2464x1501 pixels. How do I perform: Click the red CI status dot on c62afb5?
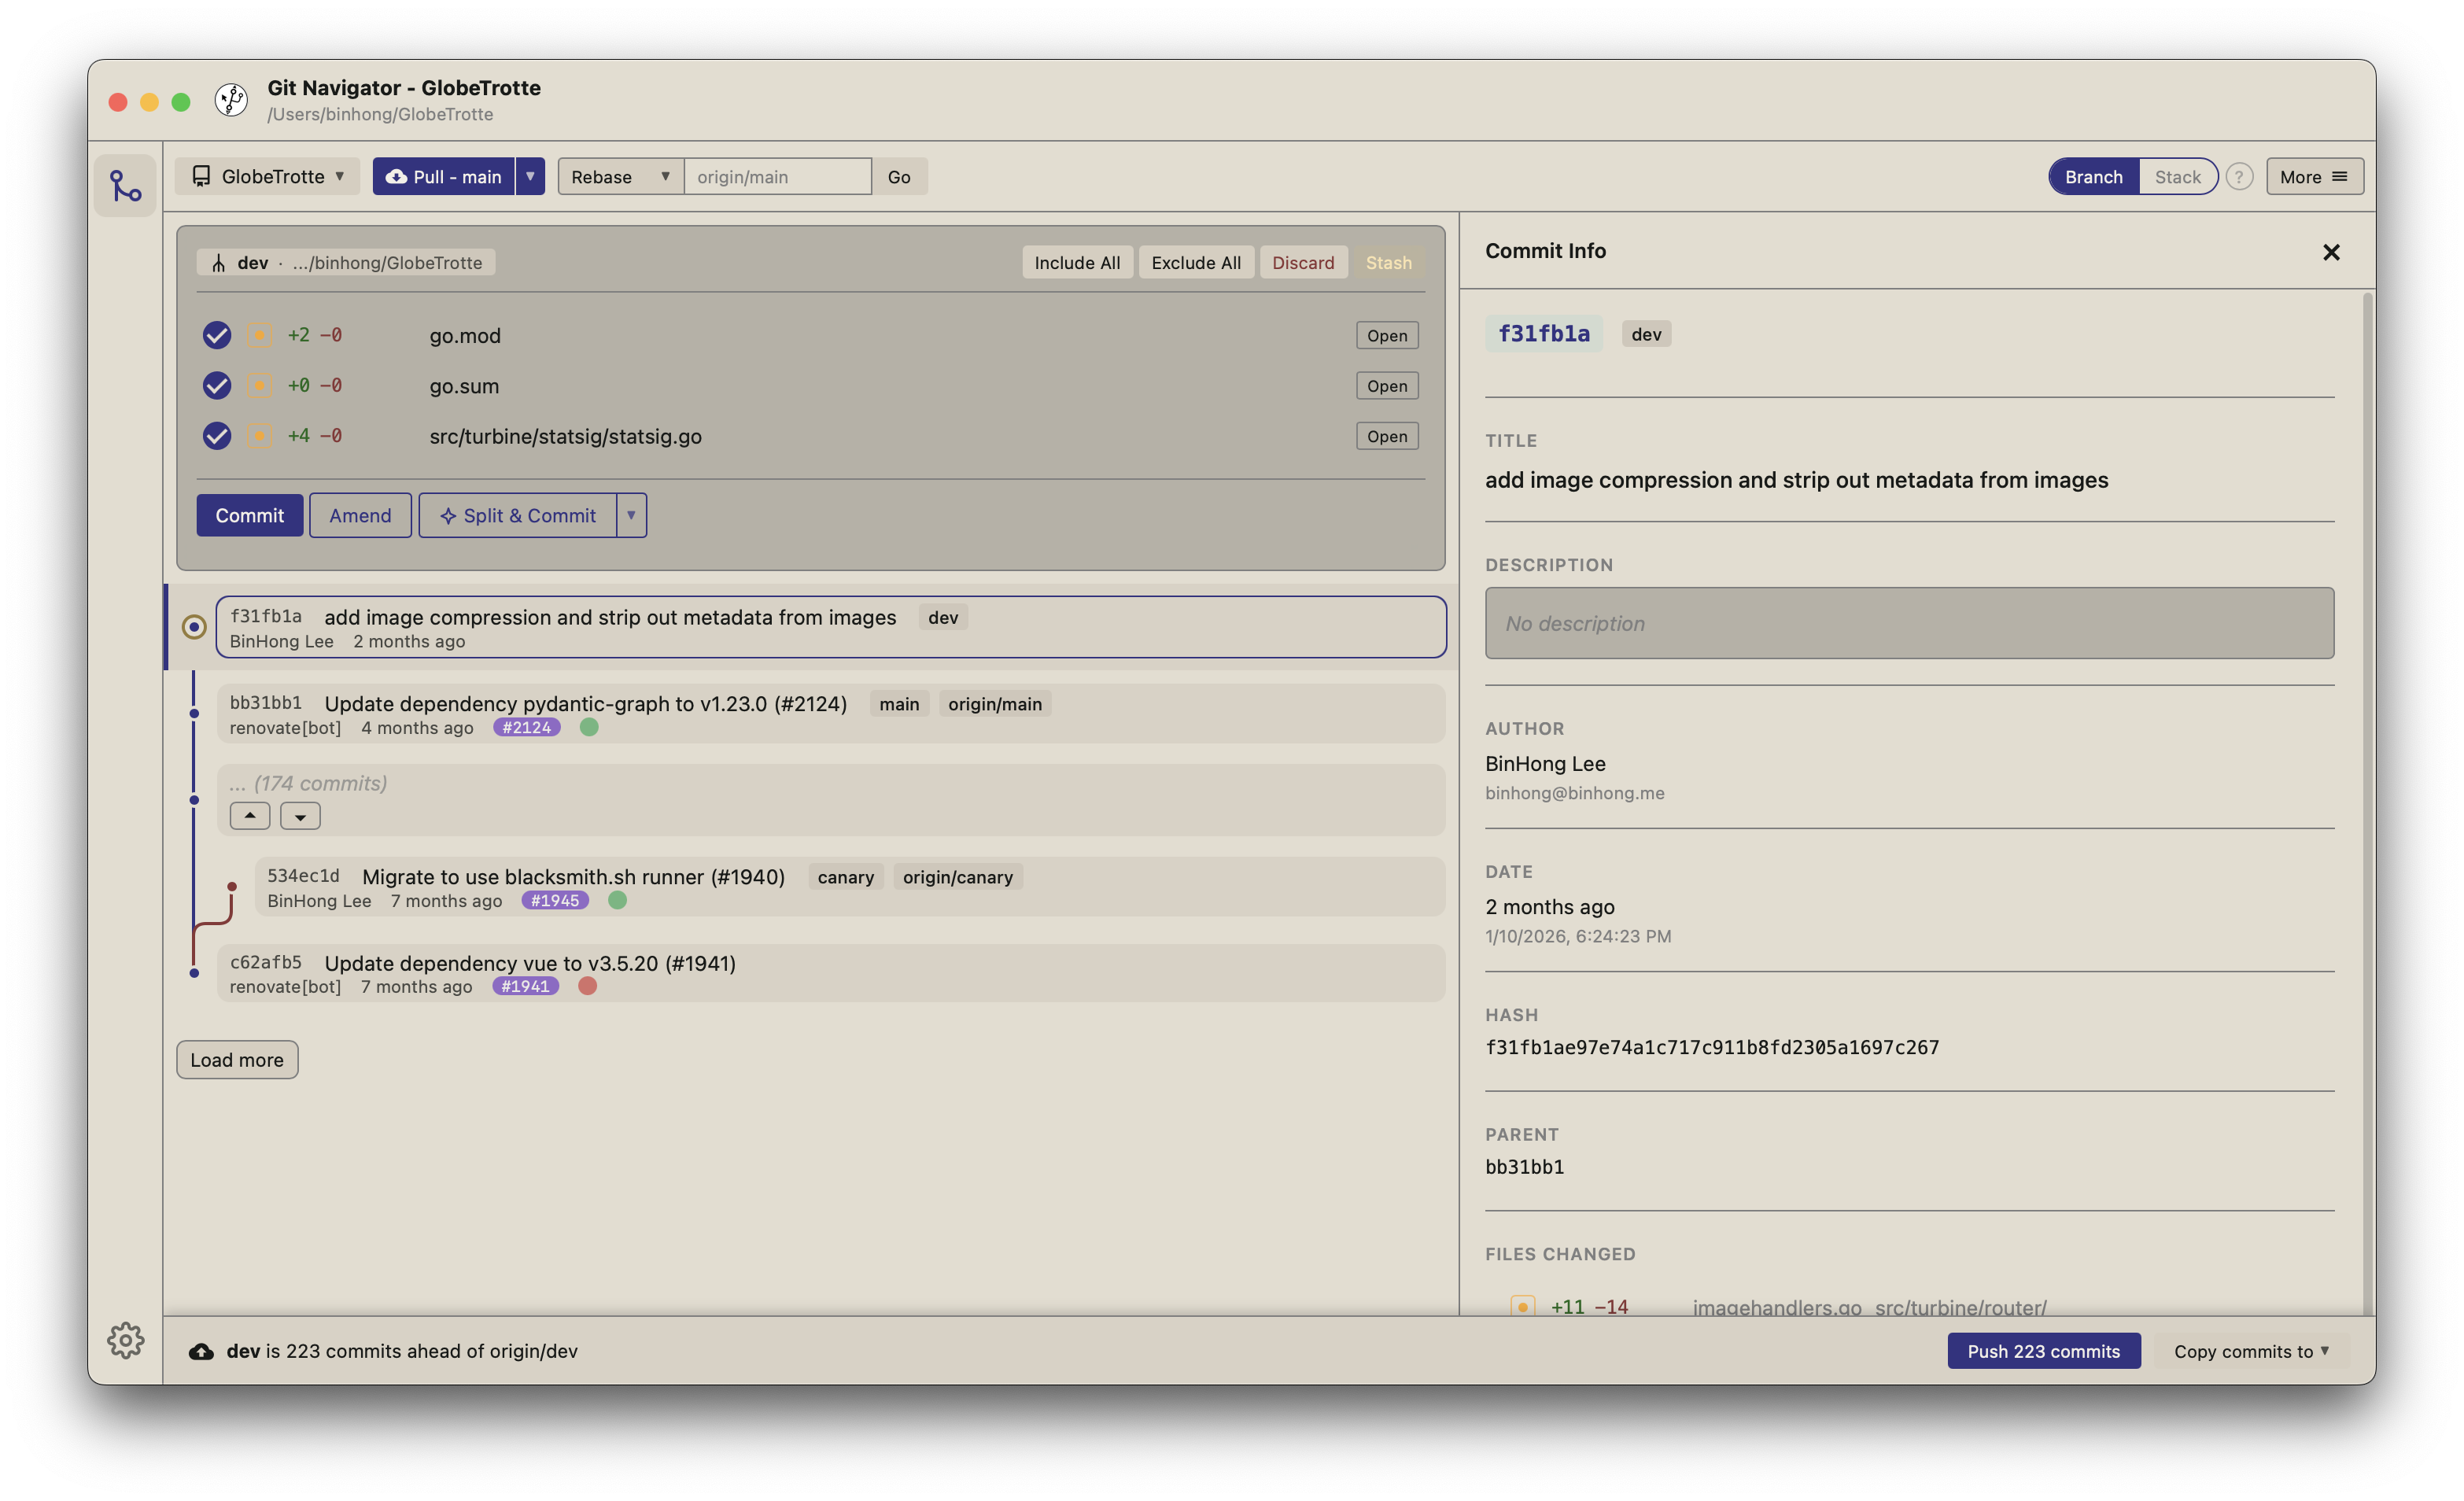pyautogui.click(x=587, y=986)
